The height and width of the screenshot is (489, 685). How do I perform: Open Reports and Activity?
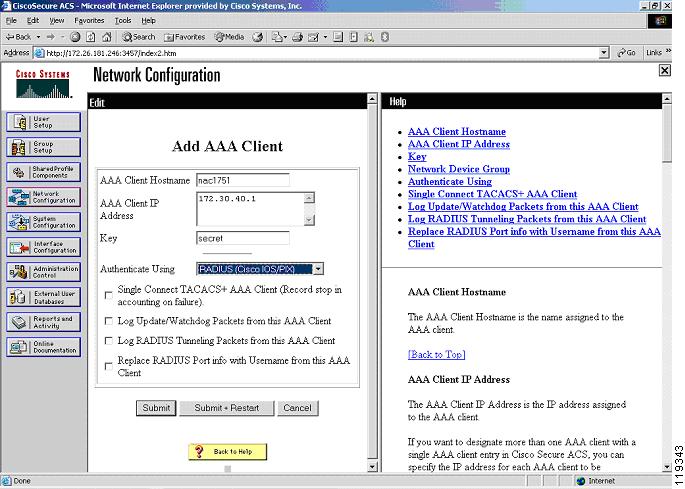click(43, 322)
